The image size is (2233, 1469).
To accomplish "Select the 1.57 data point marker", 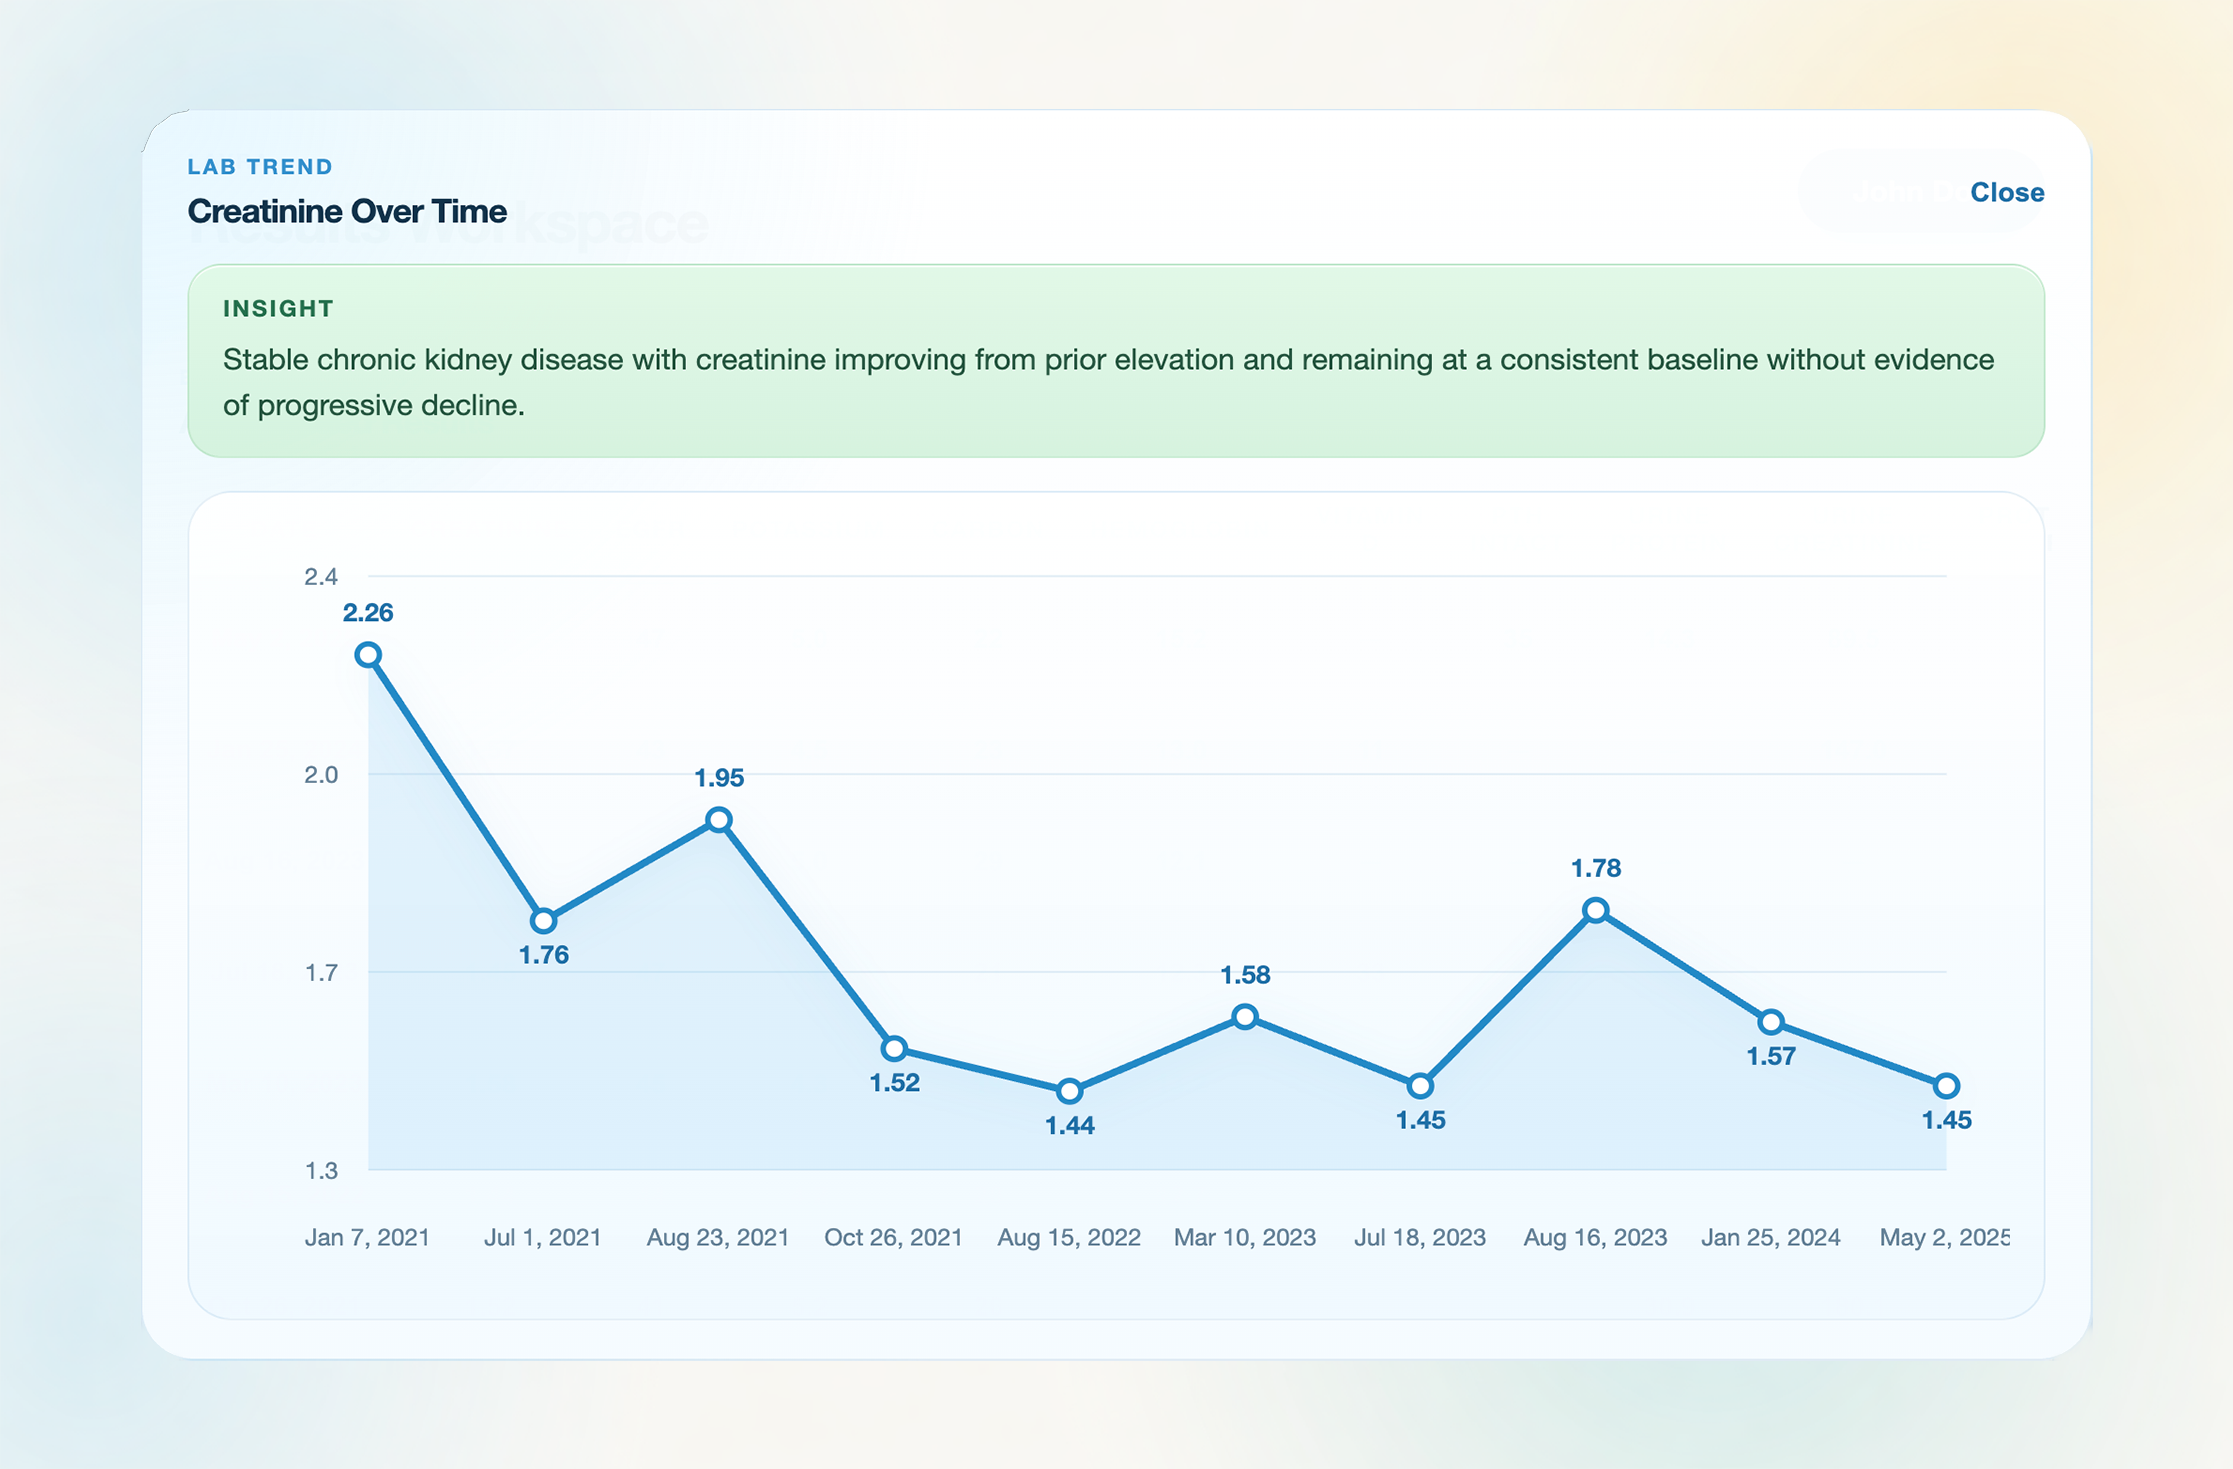I will tap(1770, 1022).
